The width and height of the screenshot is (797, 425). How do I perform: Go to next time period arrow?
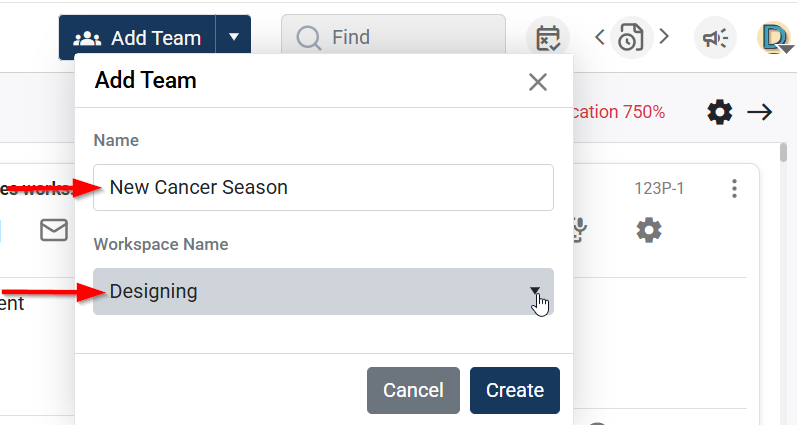(663, 38)
